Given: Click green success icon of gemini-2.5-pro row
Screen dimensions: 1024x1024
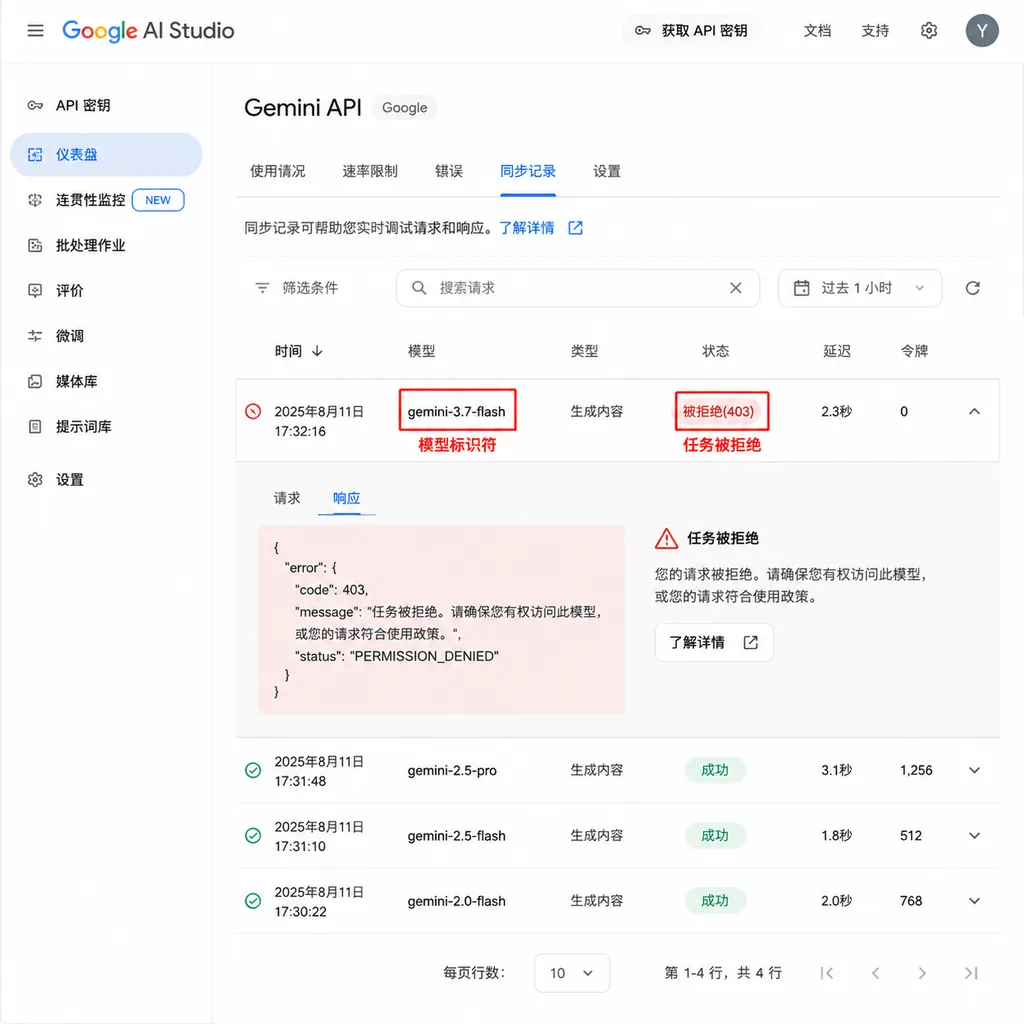Looking at the screenshot, I should coord(253,771).
